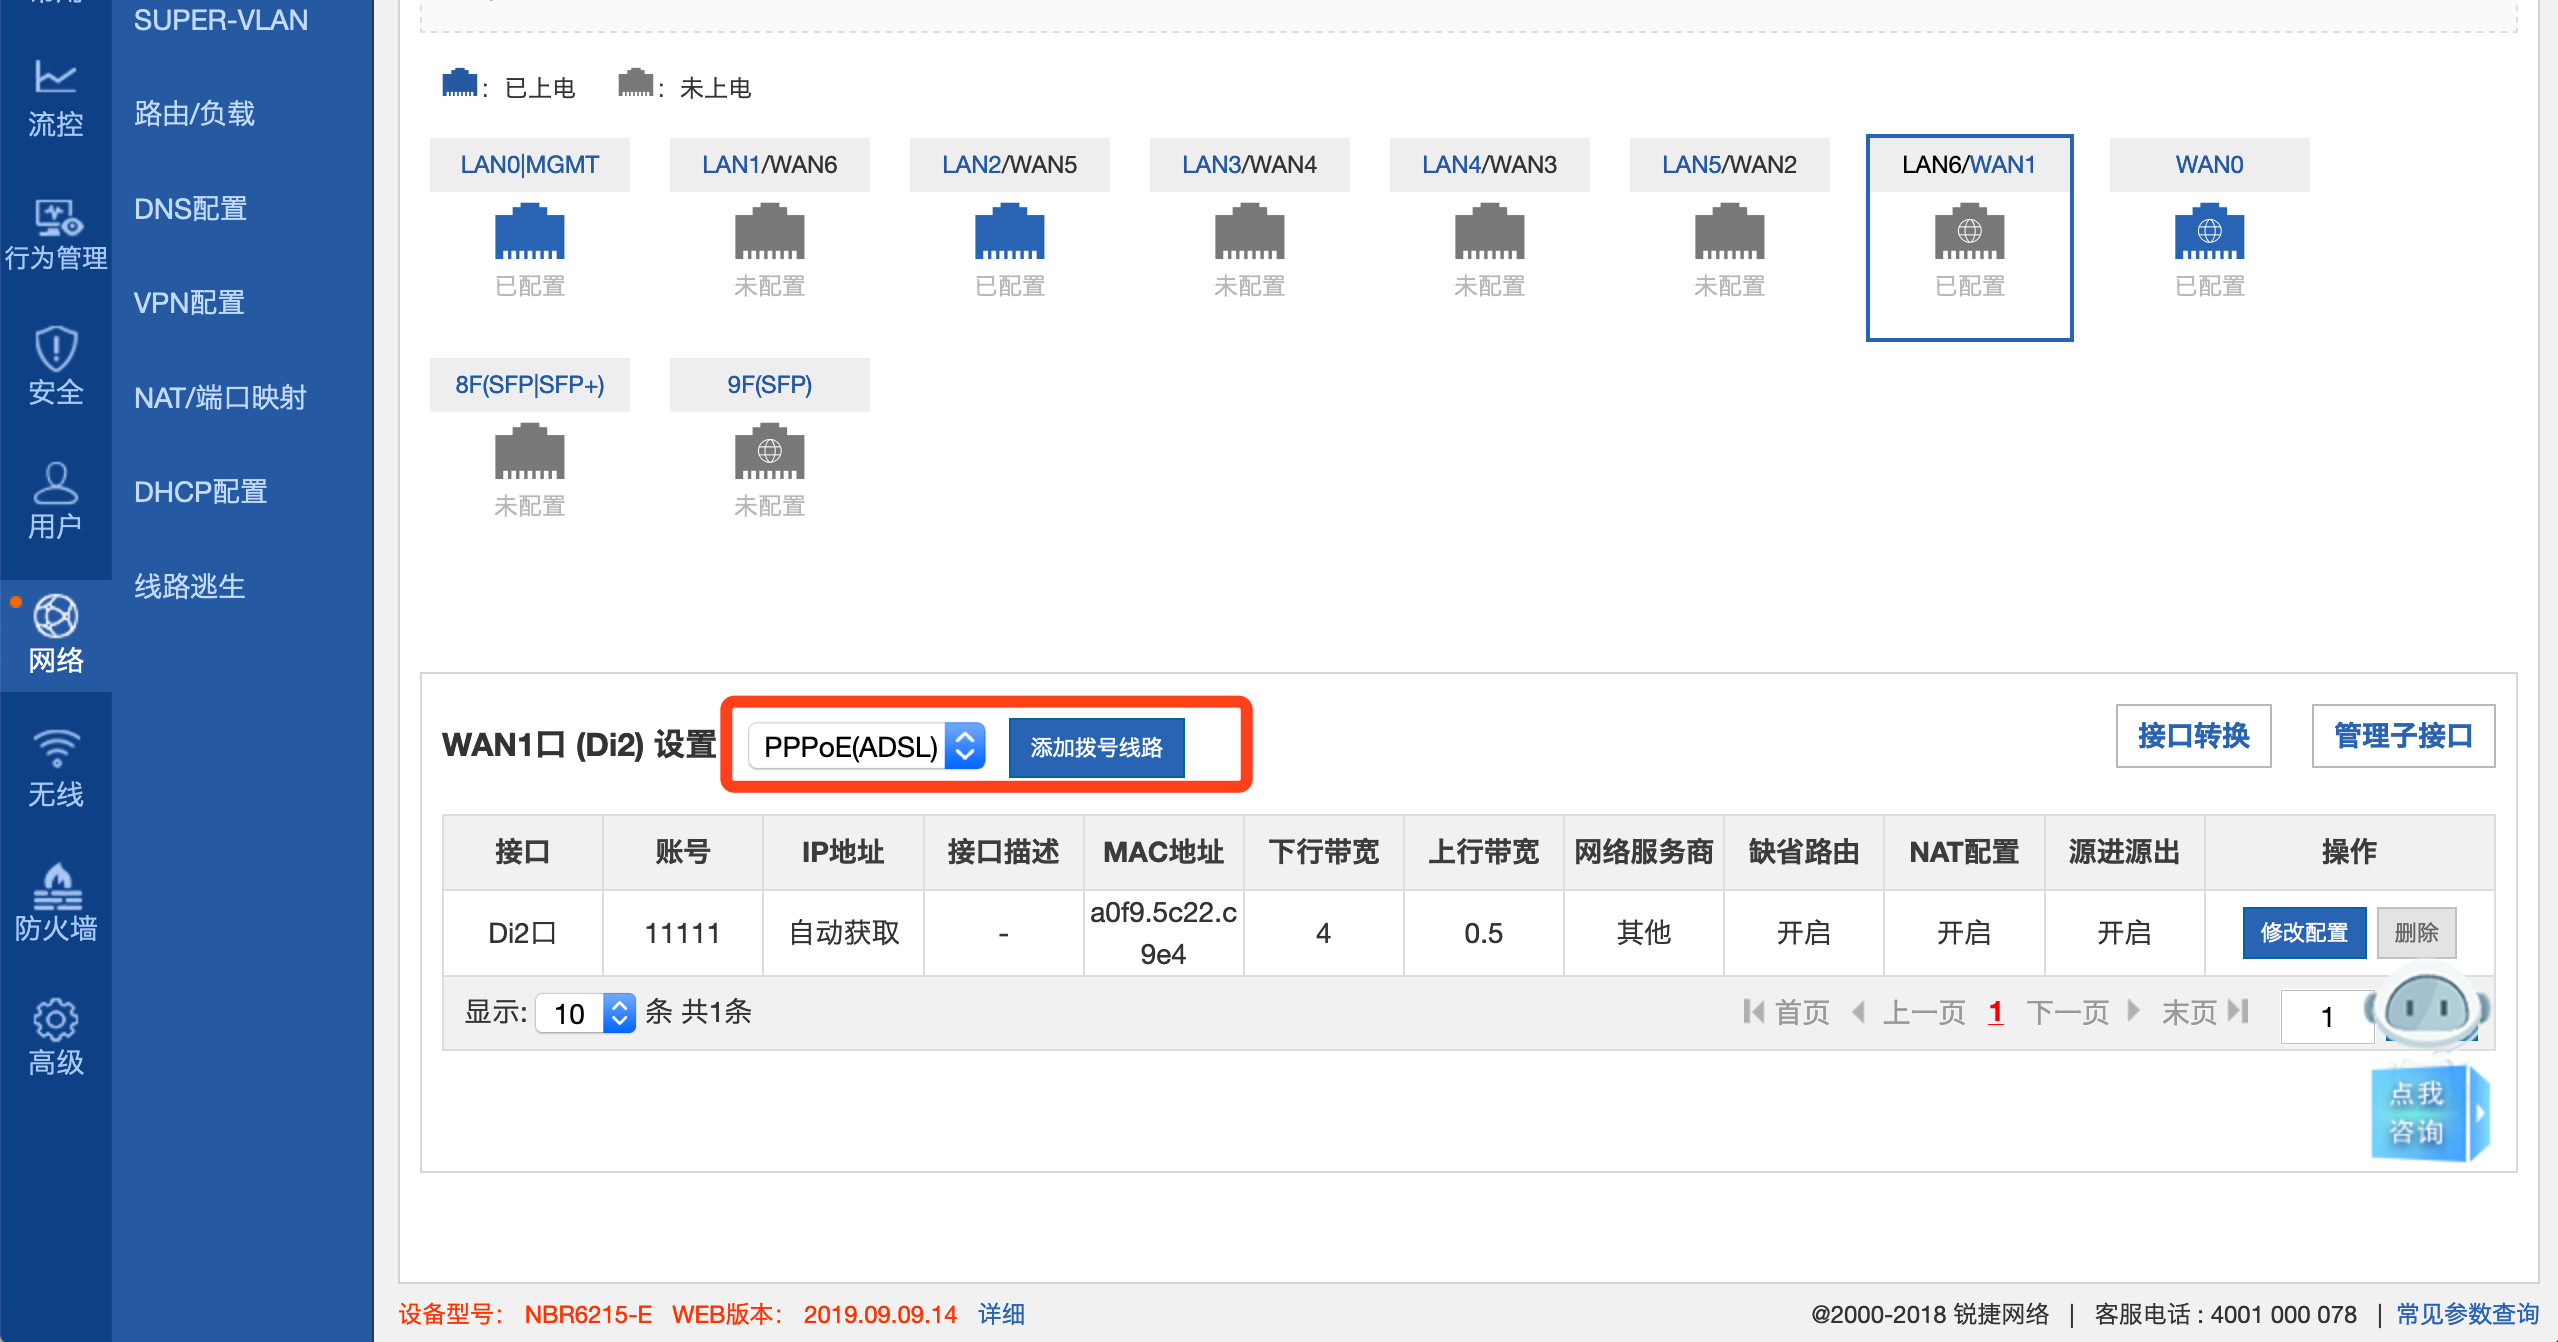Select the LAN3/WAN4 port icon
This screenshot has width=2558, height=1342.
pos(1250,232)
